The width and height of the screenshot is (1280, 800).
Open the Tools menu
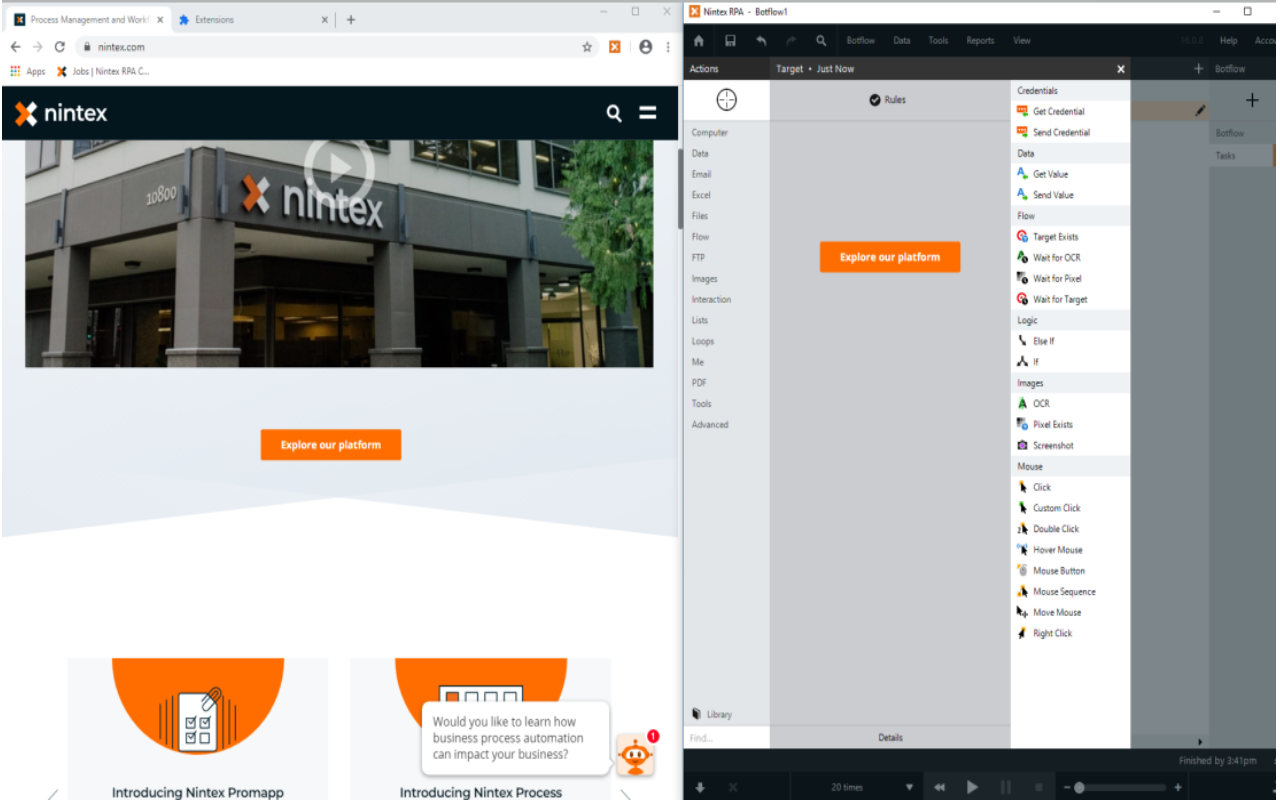(x=938, y=40)
